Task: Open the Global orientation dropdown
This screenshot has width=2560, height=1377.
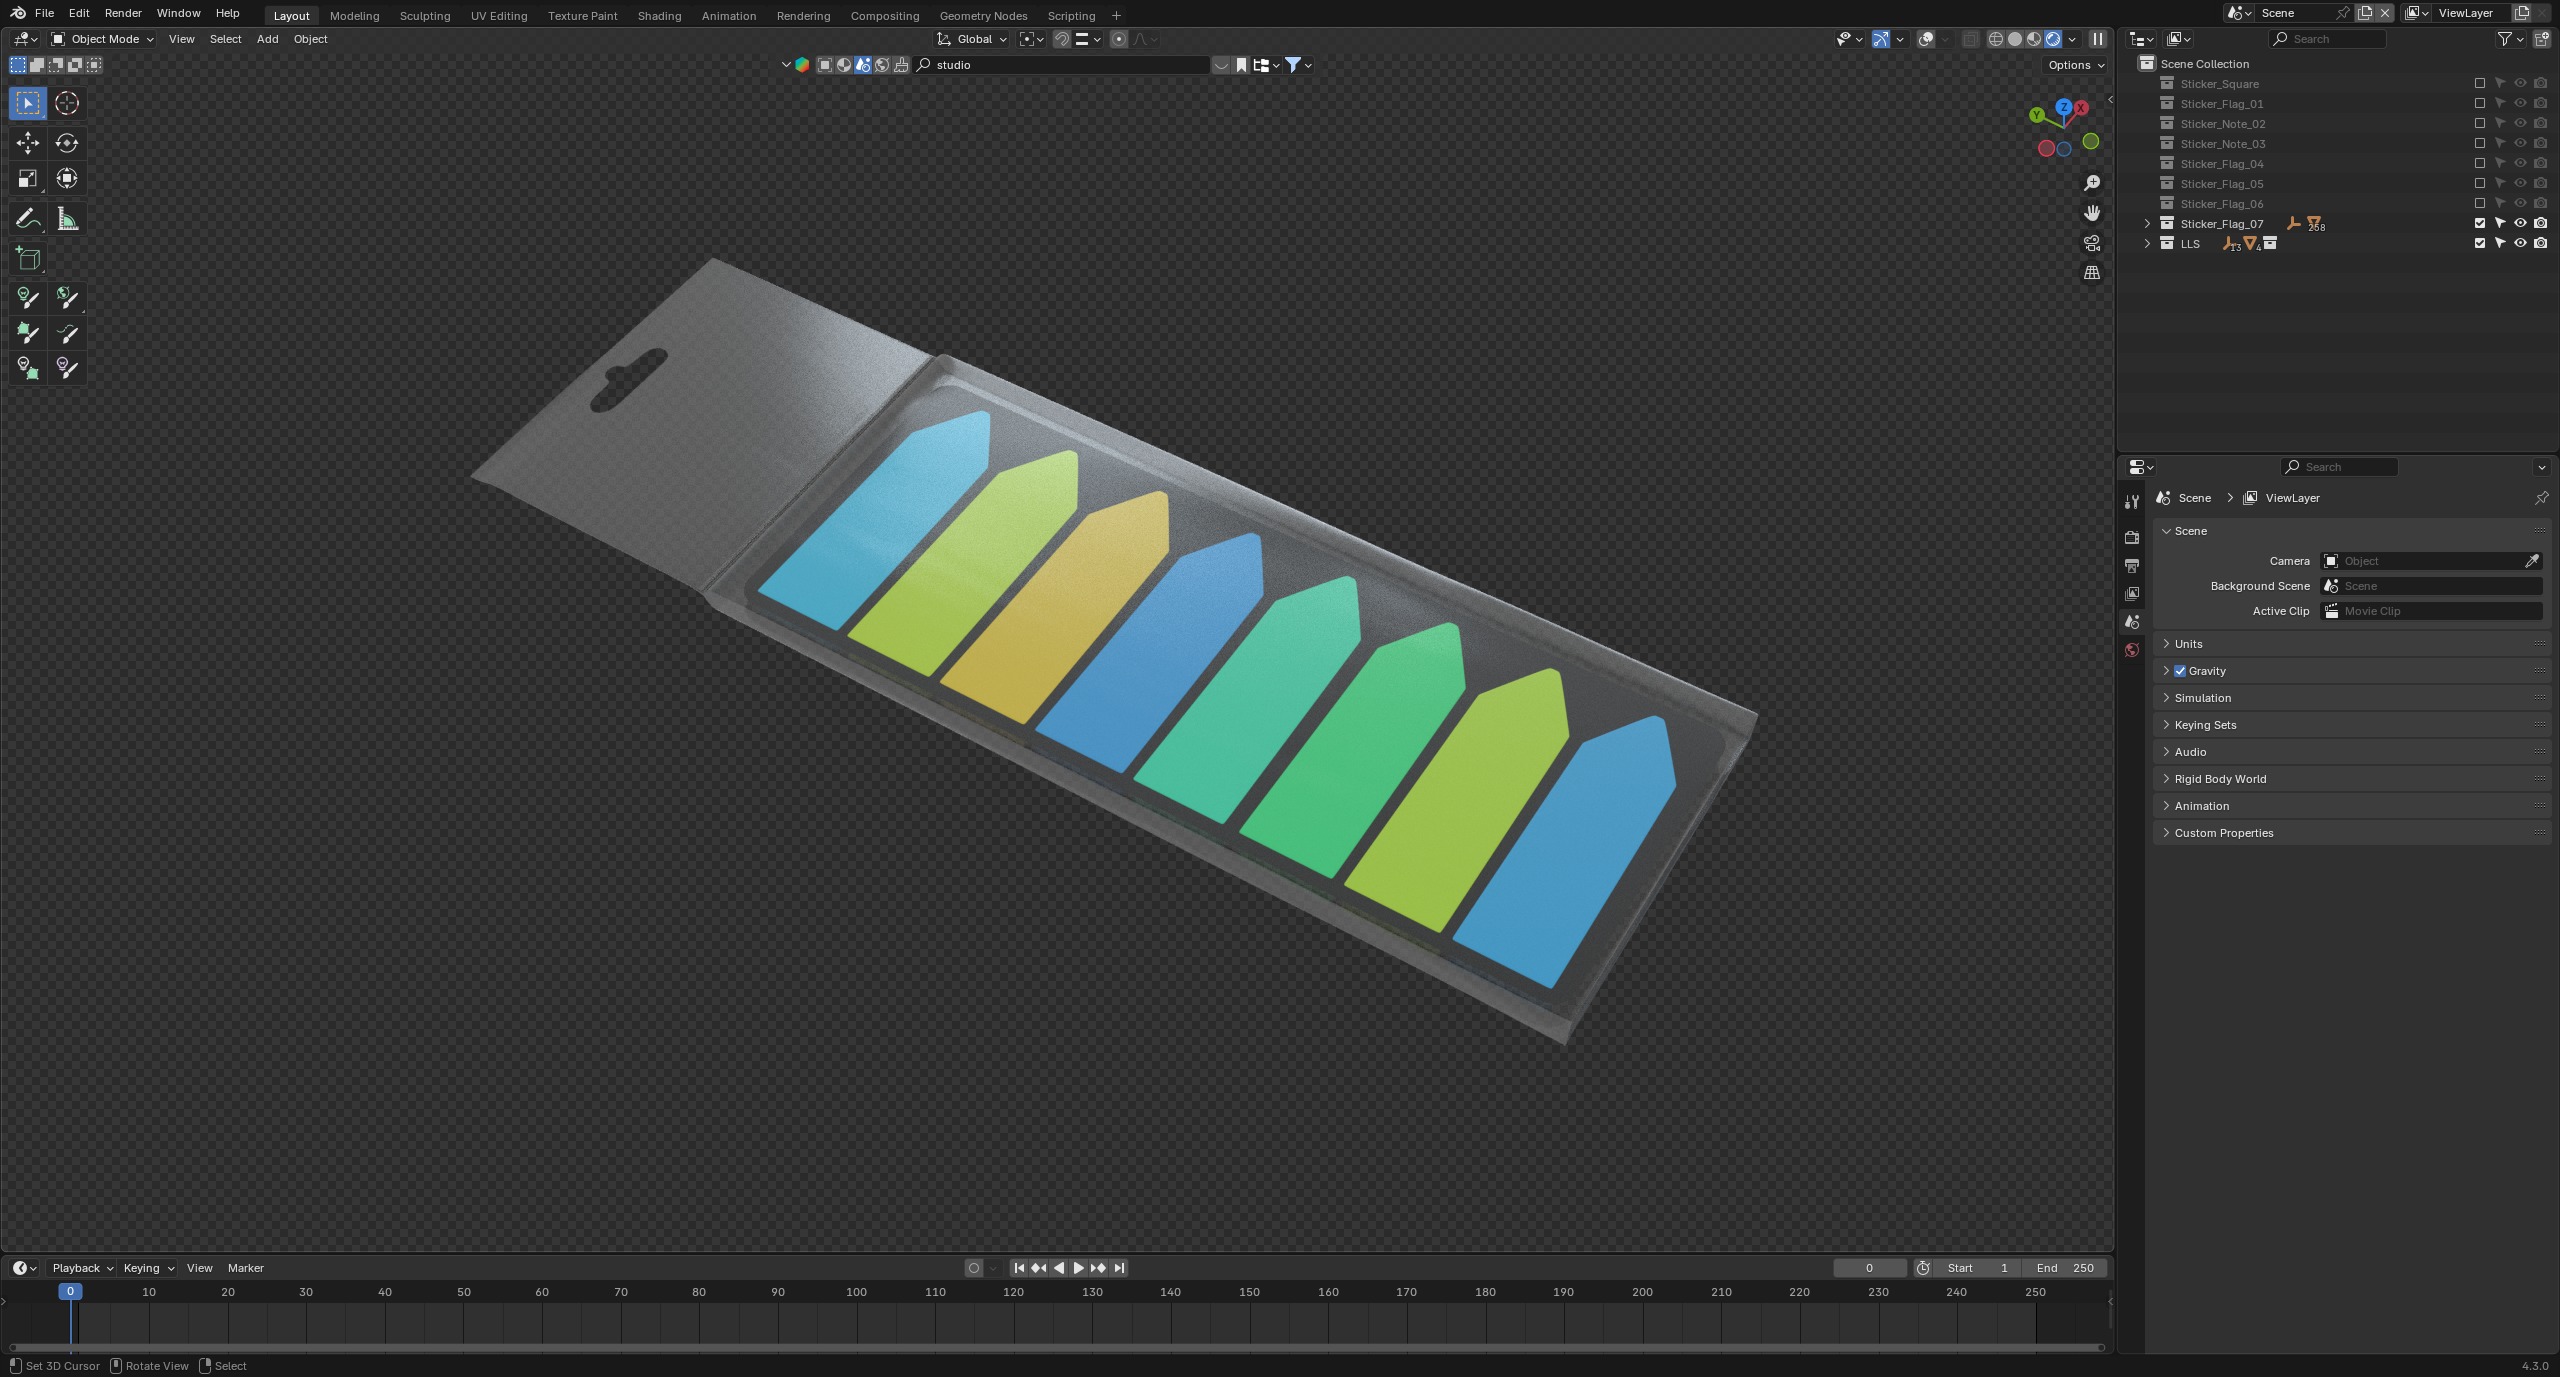Action: [972, 39]
